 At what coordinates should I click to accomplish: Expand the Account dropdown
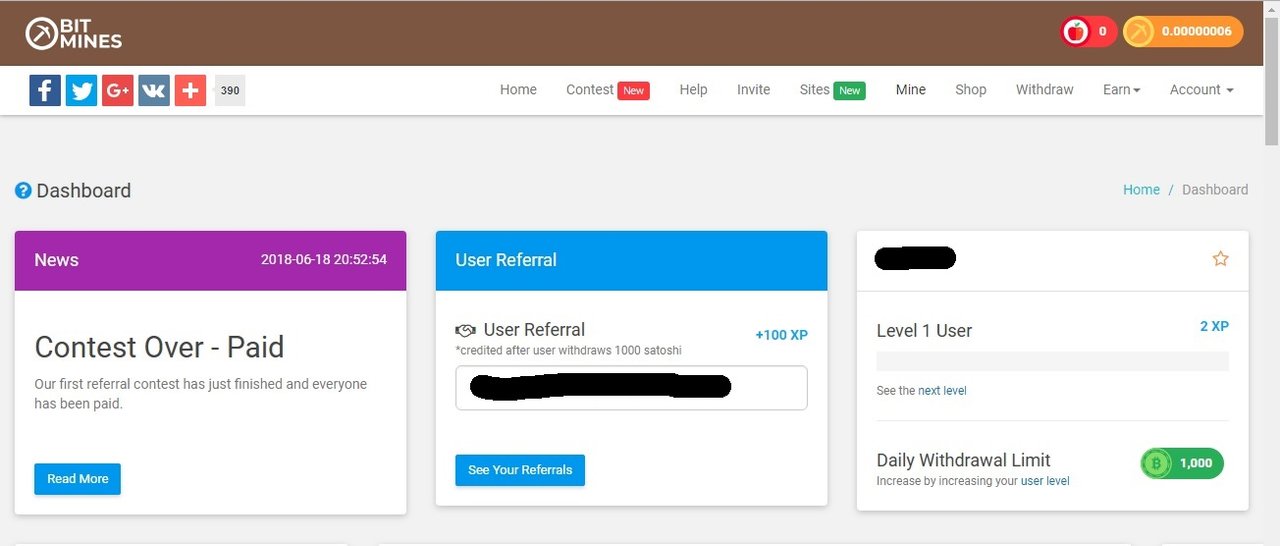click(x=1201, y=89)
